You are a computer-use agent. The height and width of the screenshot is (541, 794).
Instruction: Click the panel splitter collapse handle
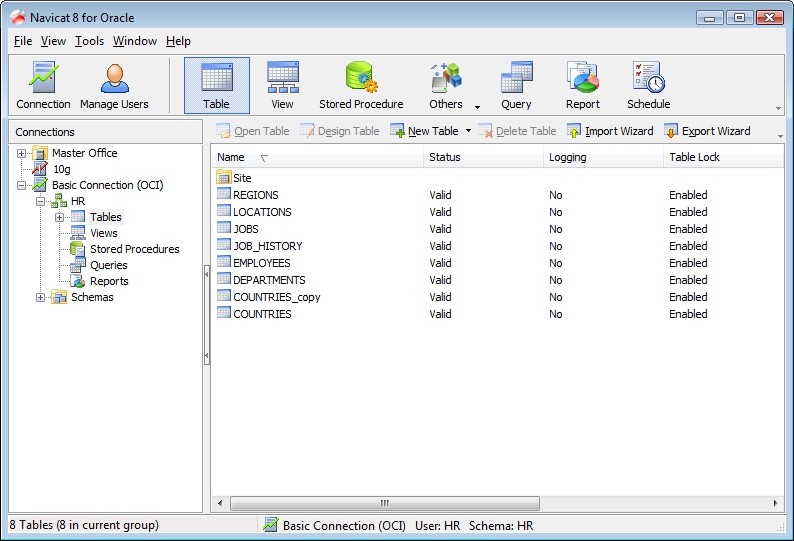(x=207, y=315)
